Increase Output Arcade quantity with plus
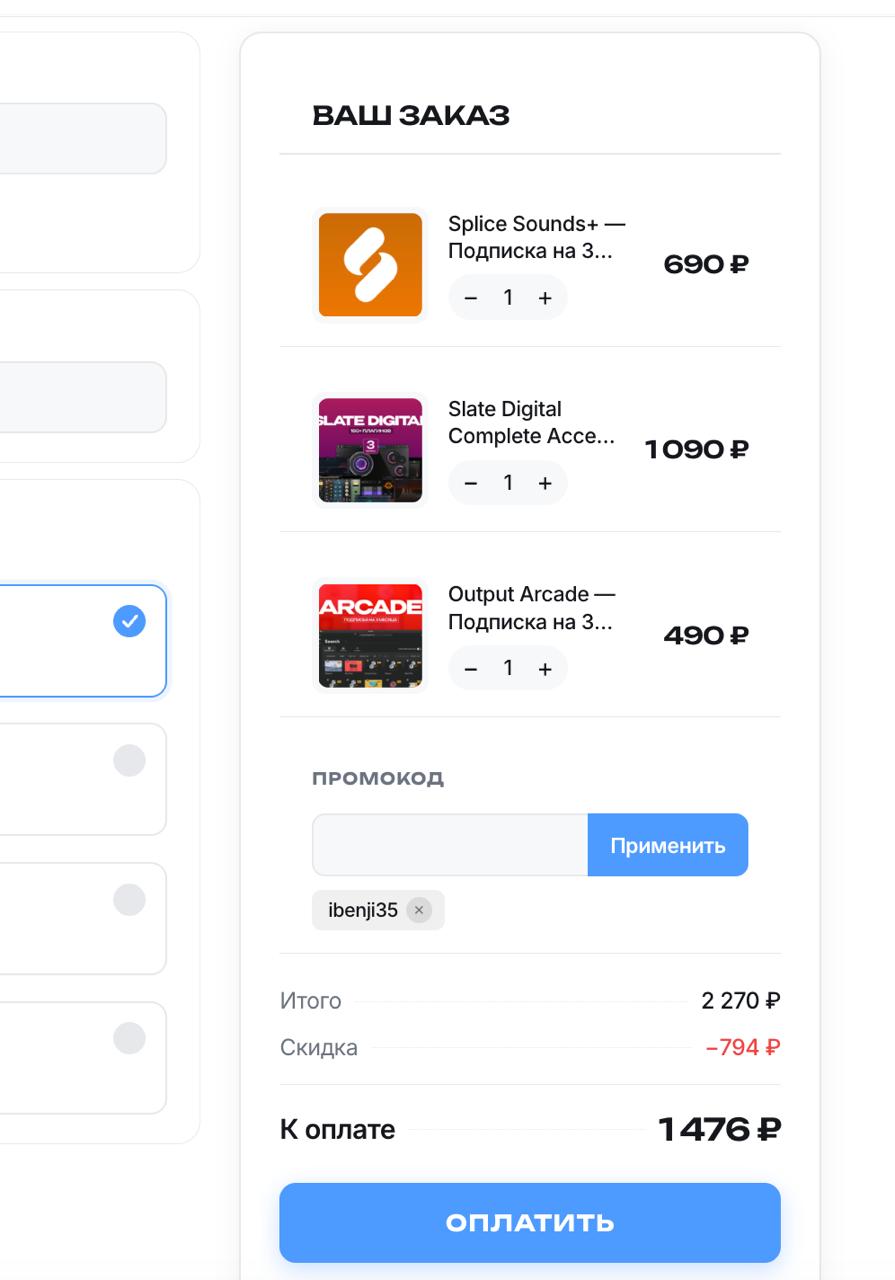This screenshot has height=1280, width=895. point(545,669)
